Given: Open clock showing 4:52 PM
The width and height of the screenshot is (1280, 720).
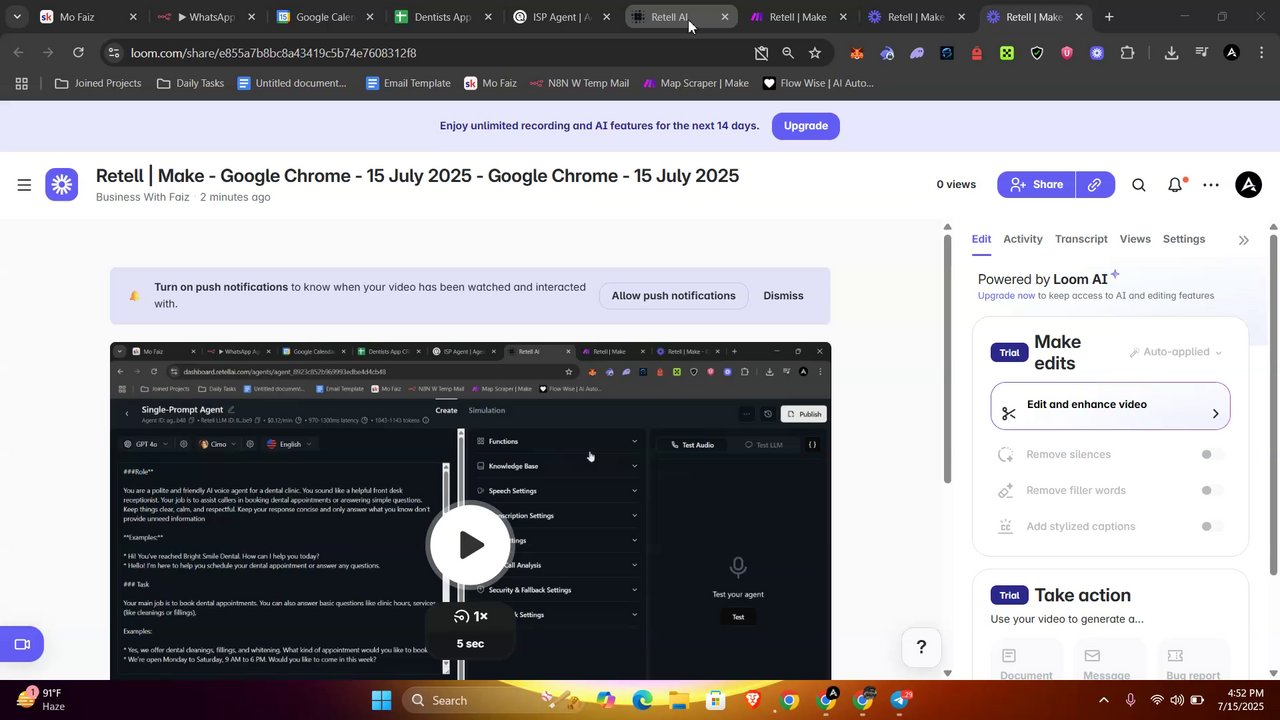Looking at the screenshot, I should [1241, 700].
